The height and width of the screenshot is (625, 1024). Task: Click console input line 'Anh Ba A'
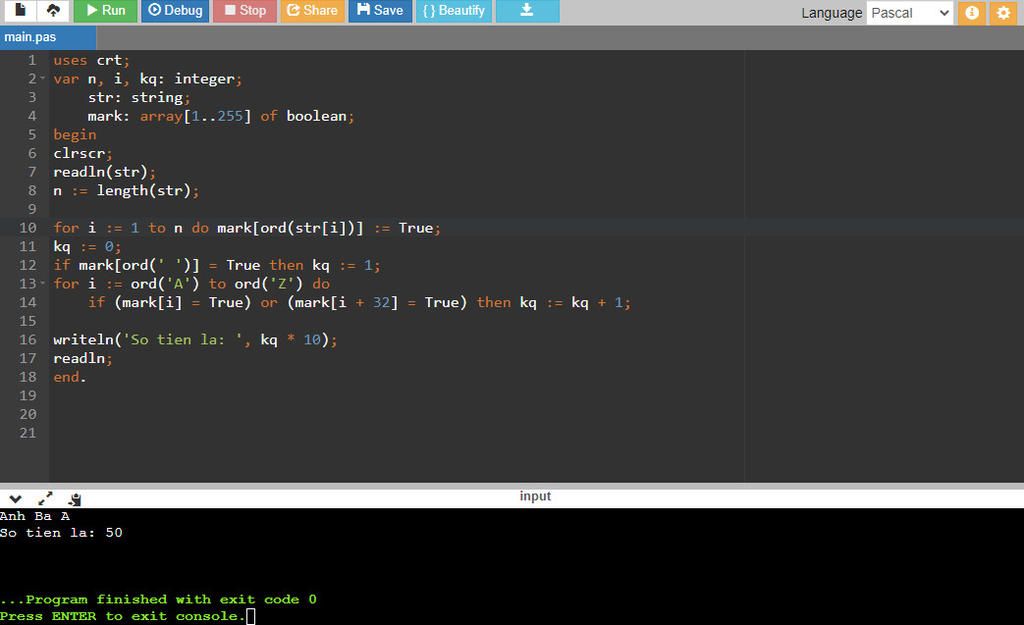click(35, 515)
